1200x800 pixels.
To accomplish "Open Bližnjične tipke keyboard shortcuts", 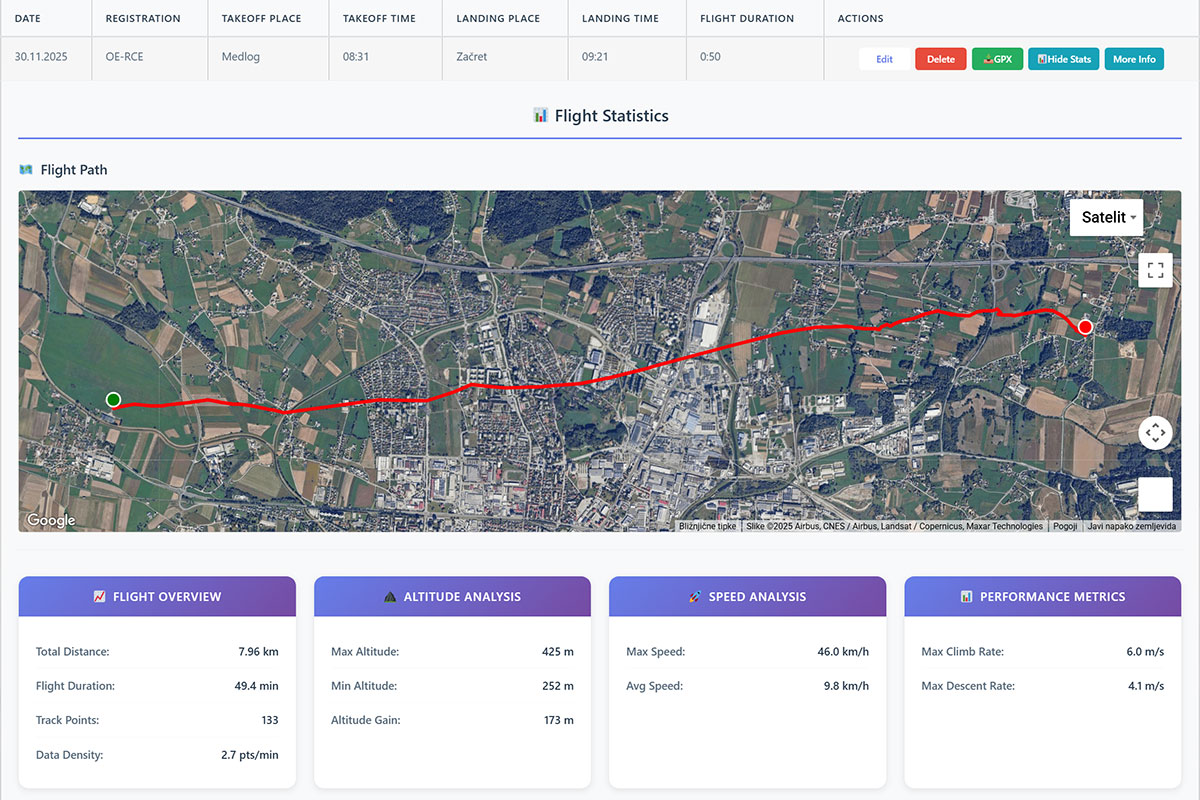I will [x=707, y=526].
